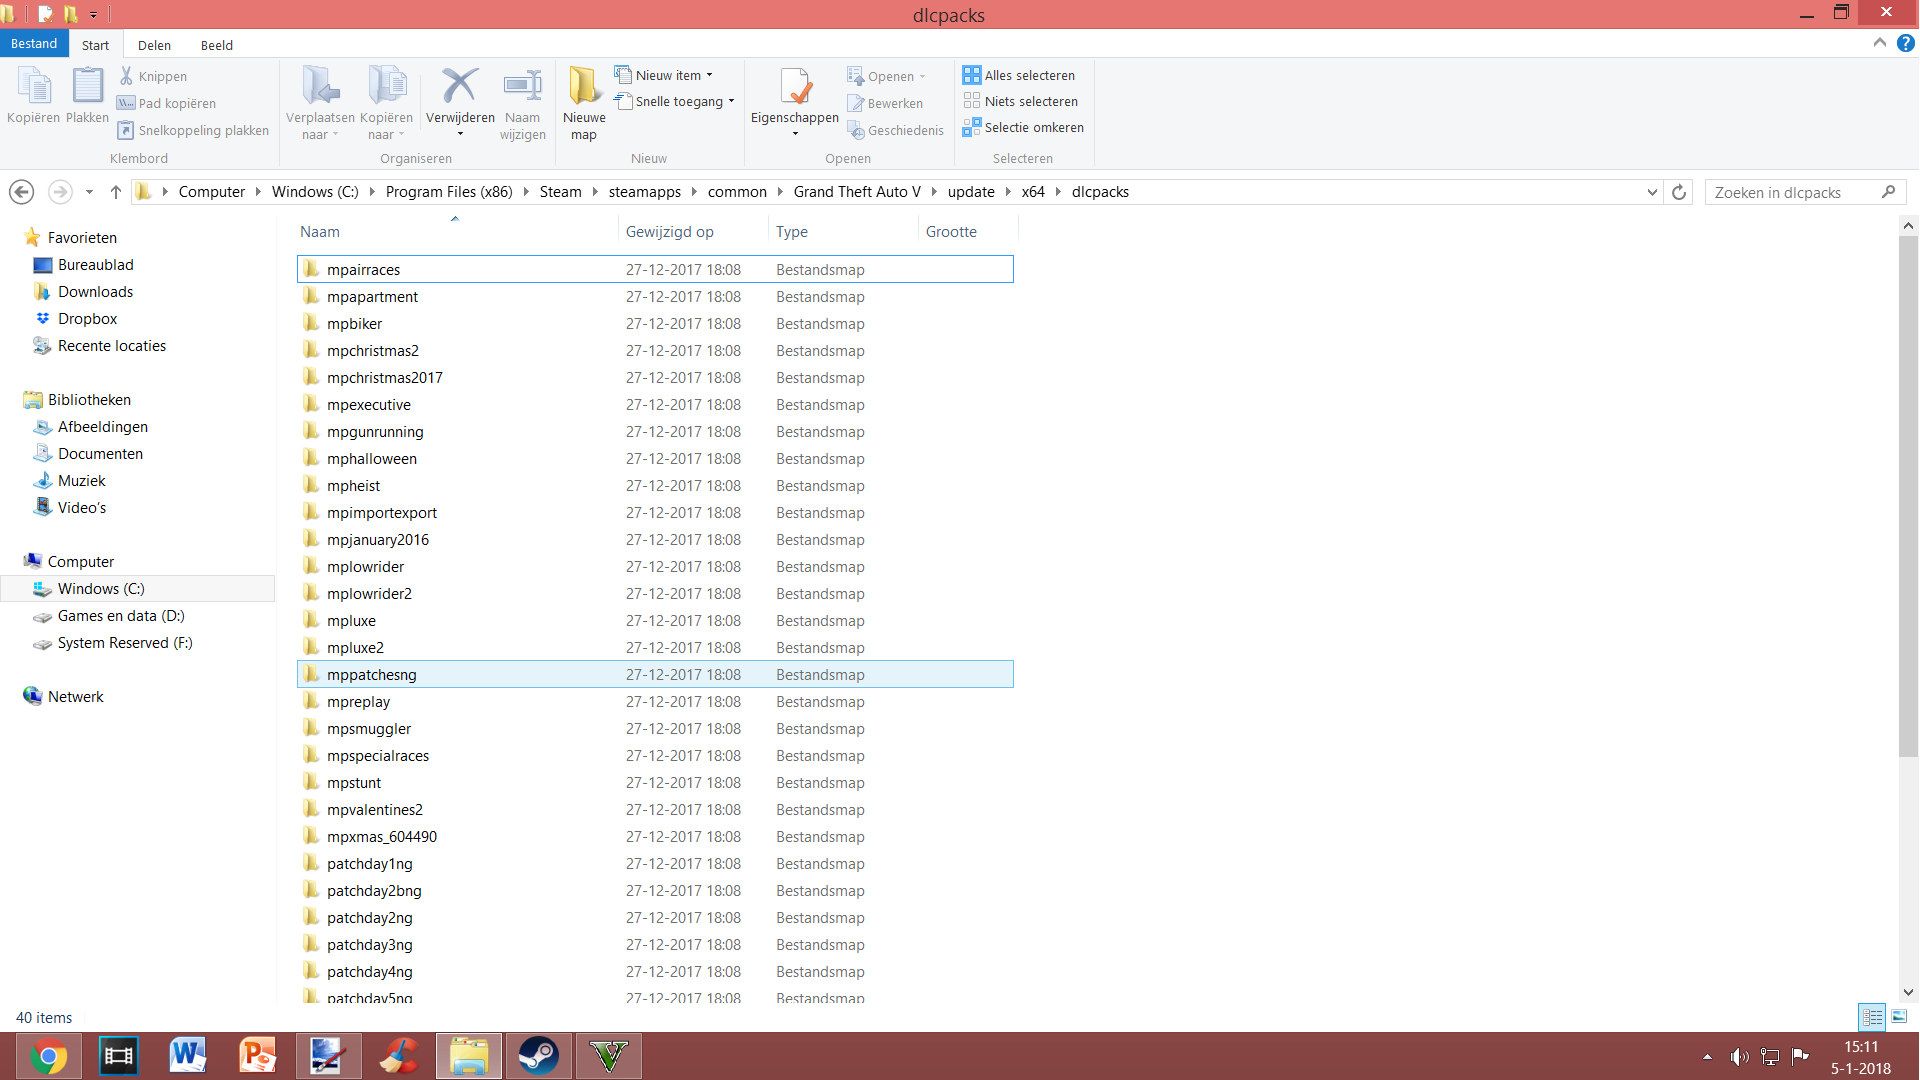Image resolution: width=1920 pixels, height=1080 pixels.
Task: Open the recent locations dropdown arrow
Action: [x=89, y=192]
